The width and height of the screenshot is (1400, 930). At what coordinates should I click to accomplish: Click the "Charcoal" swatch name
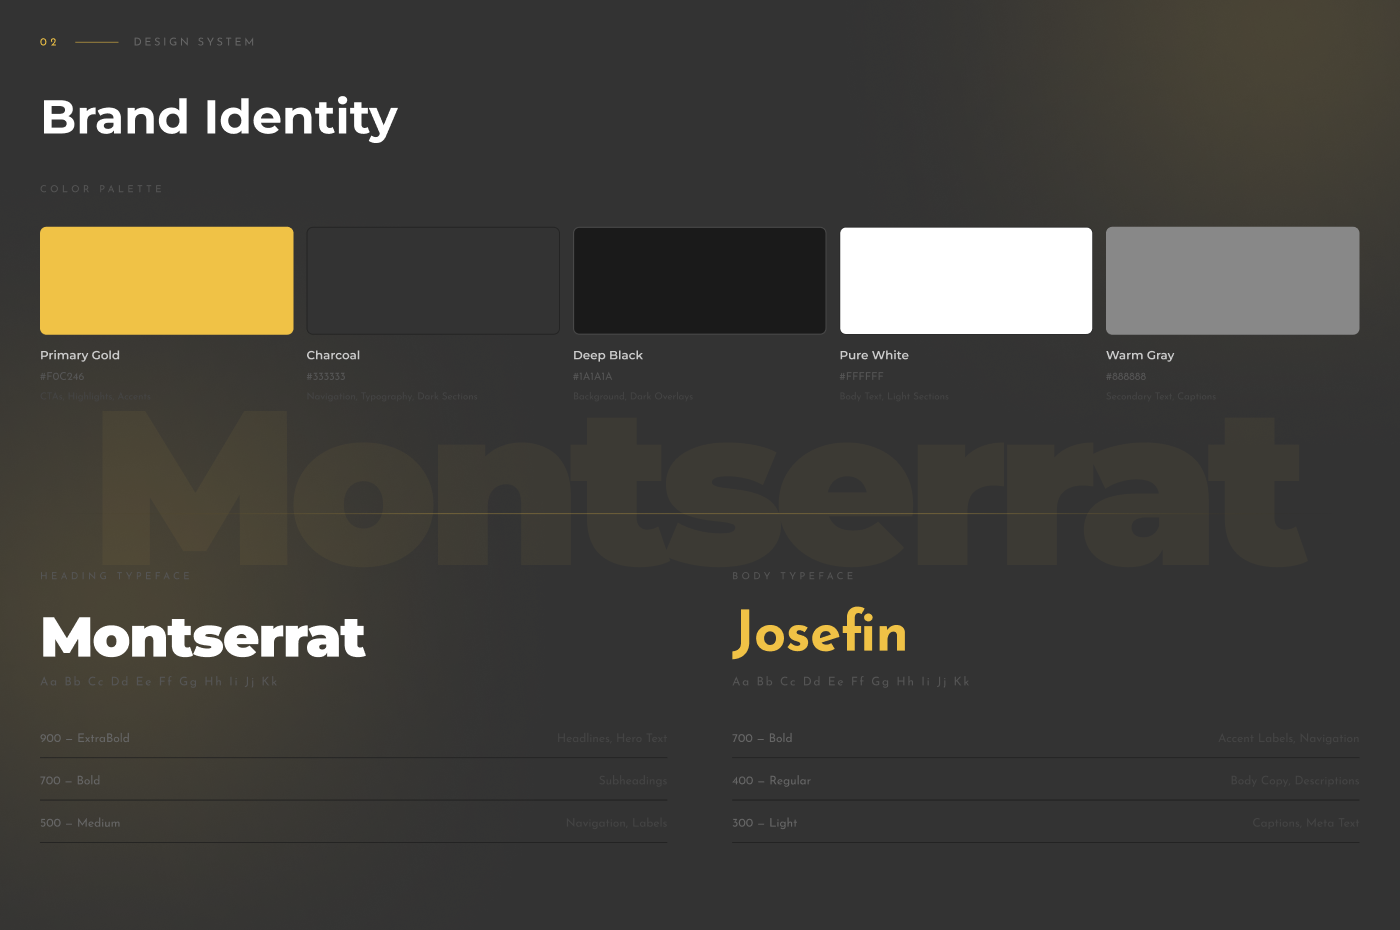333,355
